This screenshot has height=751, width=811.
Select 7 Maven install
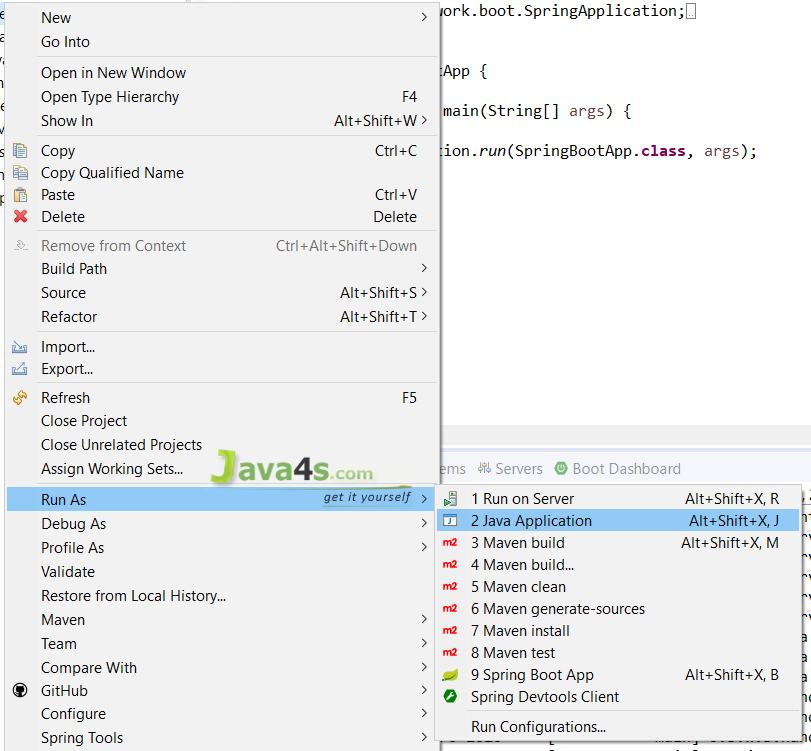[618, 630]
